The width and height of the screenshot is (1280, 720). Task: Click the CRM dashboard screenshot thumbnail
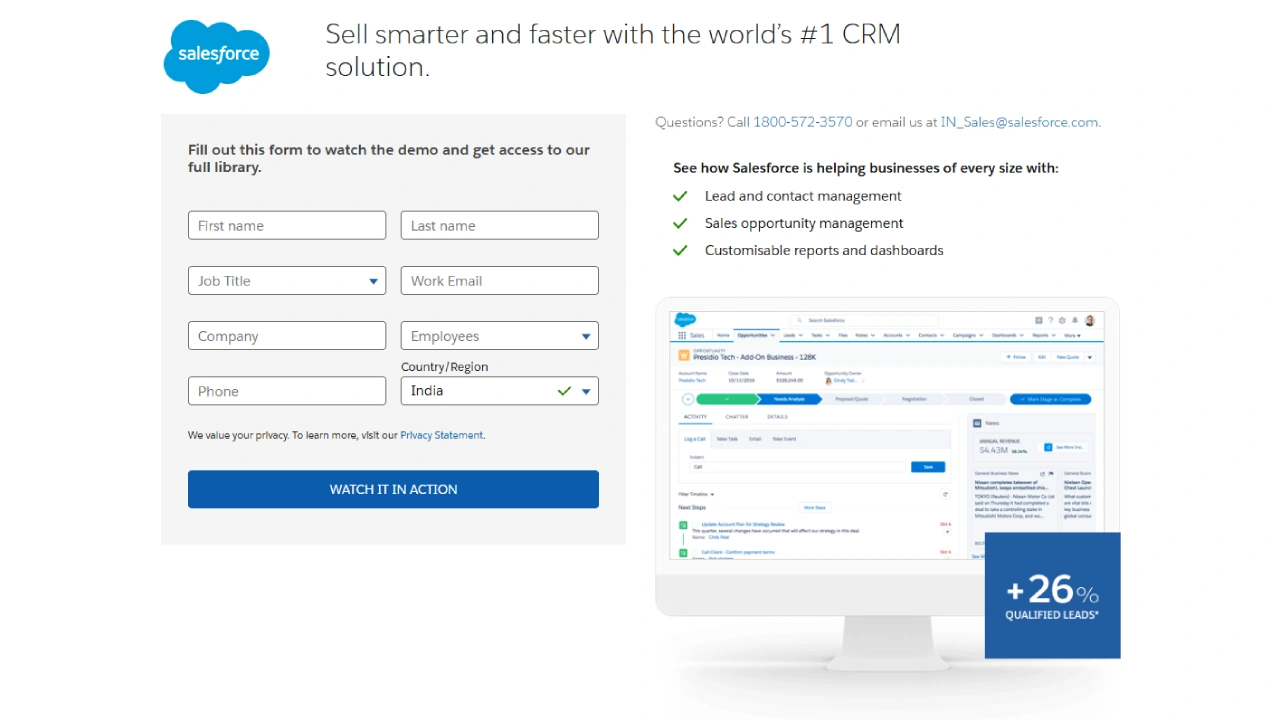click(885, 438)
